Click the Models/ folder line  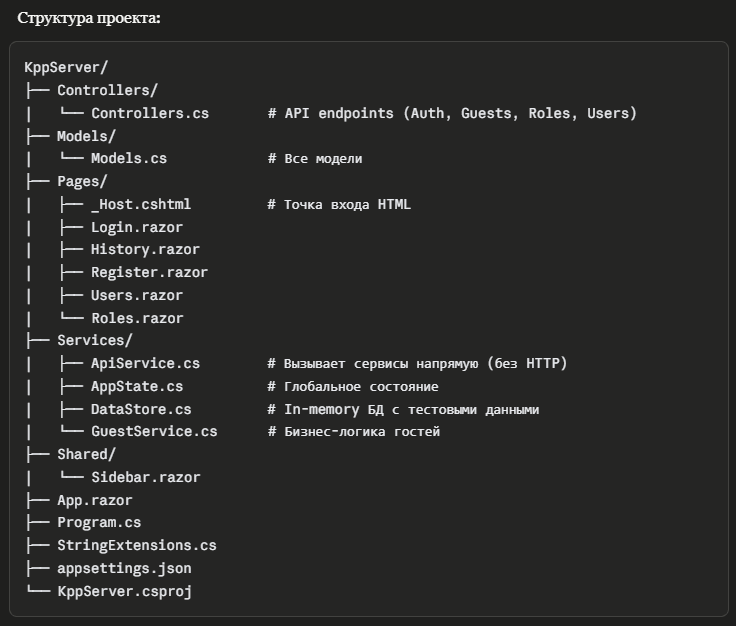[86, 136]
